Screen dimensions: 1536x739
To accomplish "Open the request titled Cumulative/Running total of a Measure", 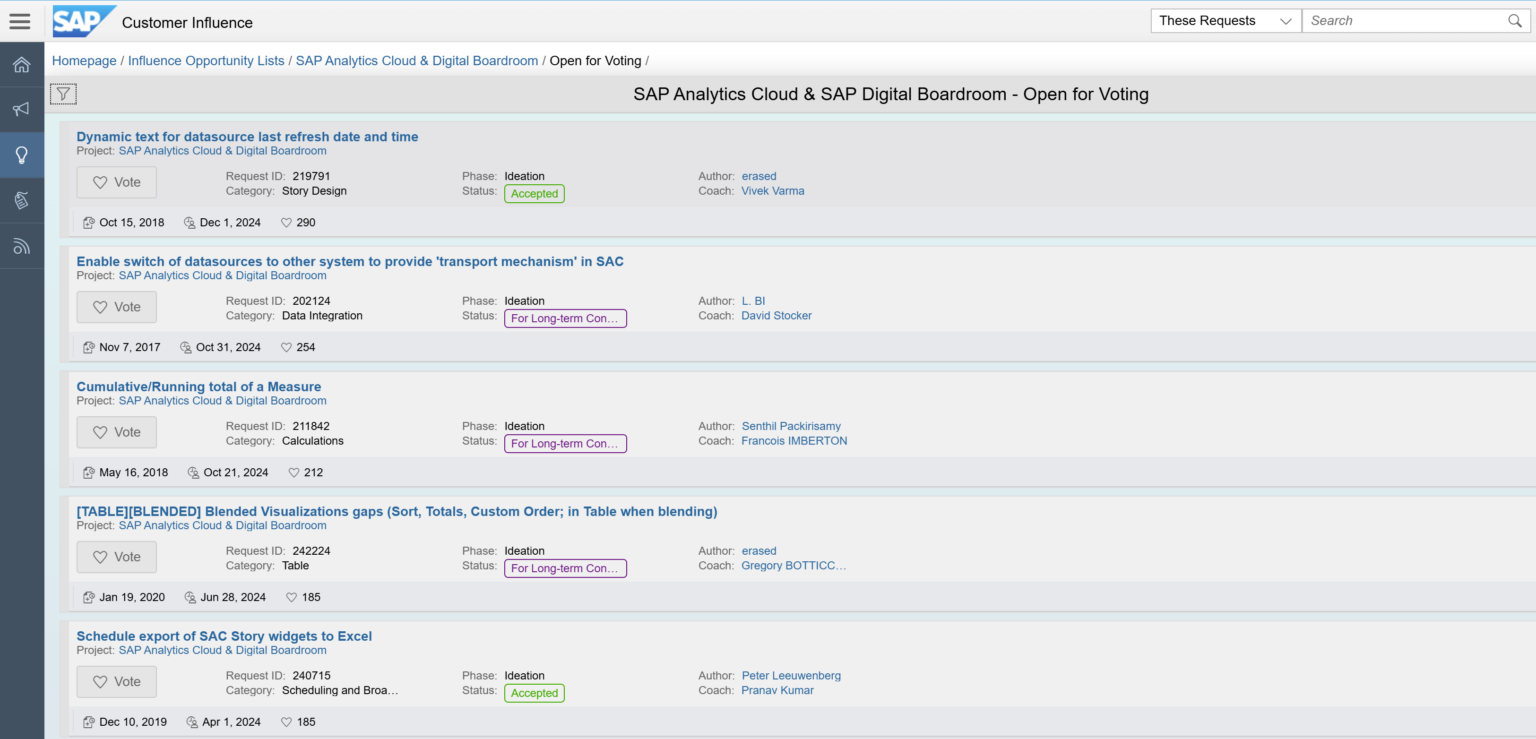I will tap(198, 386).
